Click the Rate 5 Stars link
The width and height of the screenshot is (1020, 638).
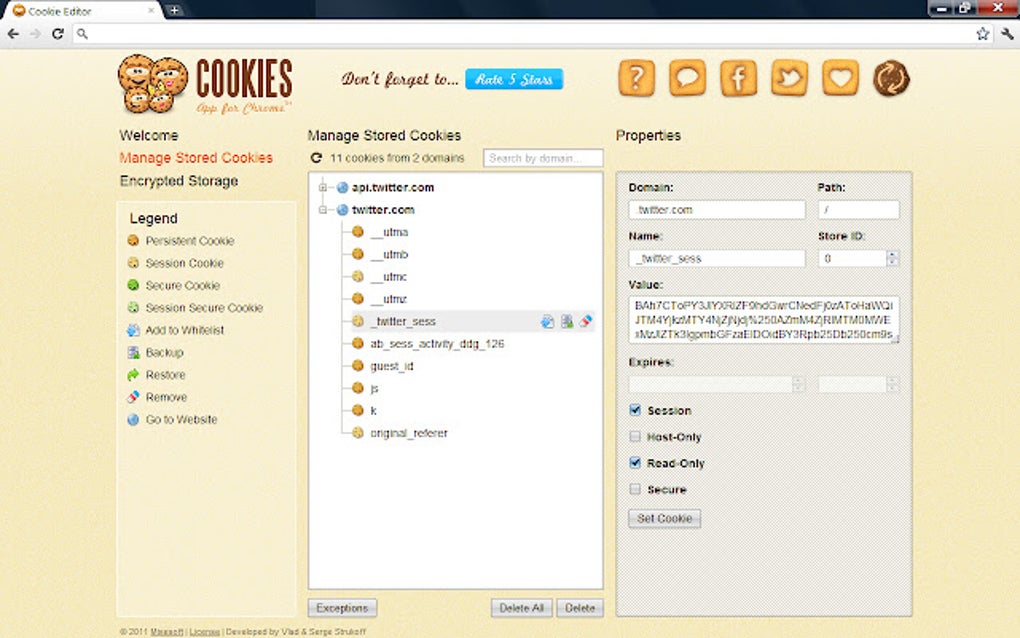[x=514, y=79]
